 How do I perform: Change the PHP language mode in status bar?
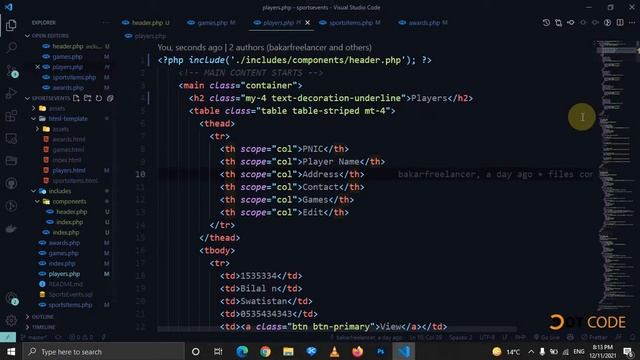520,337
